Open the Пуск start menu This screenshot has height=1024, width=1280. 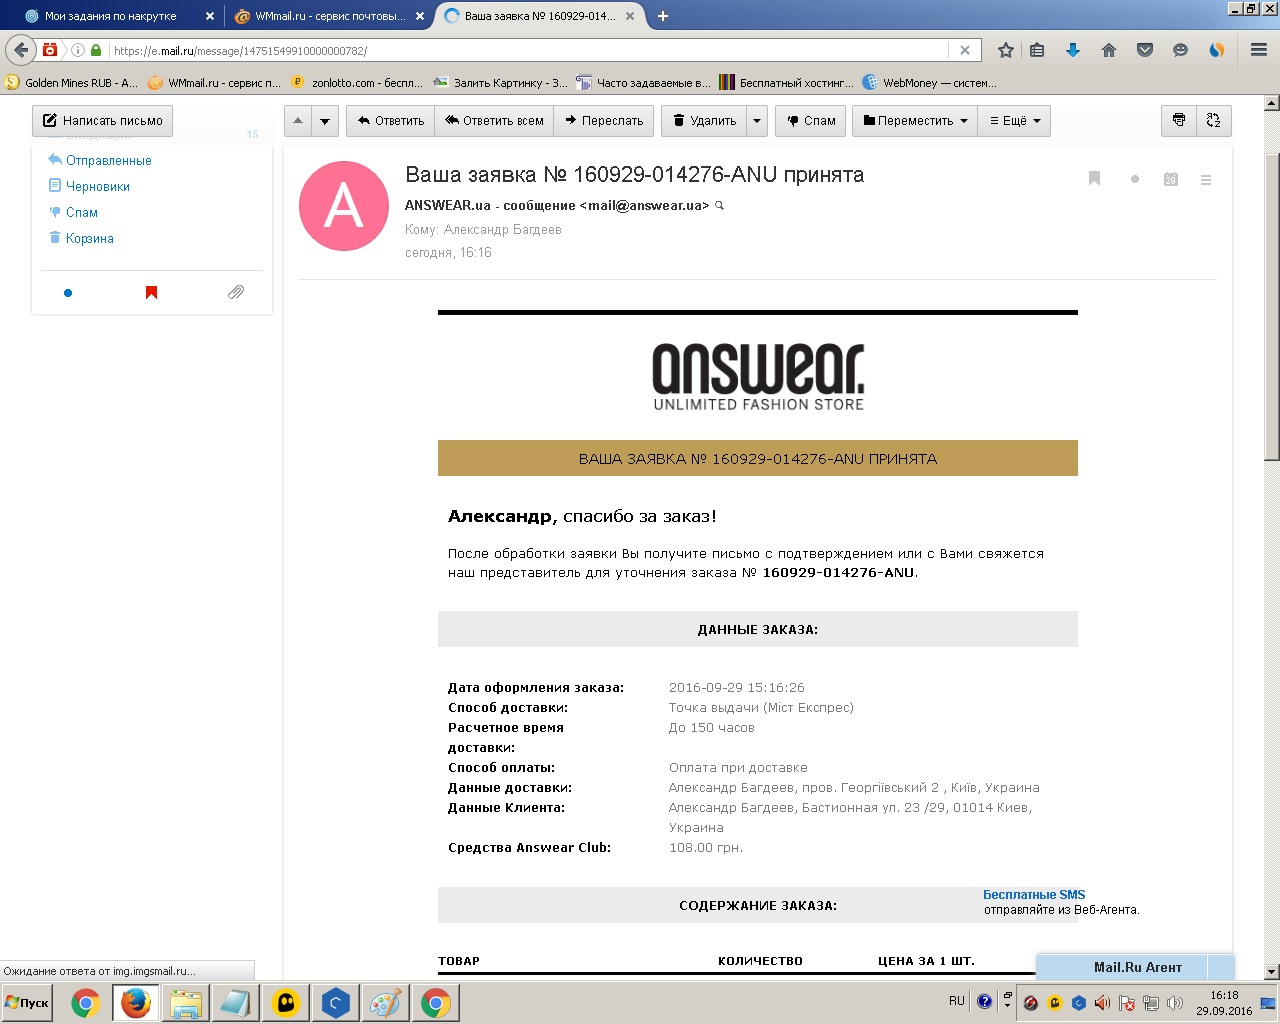click(27, 1003)
